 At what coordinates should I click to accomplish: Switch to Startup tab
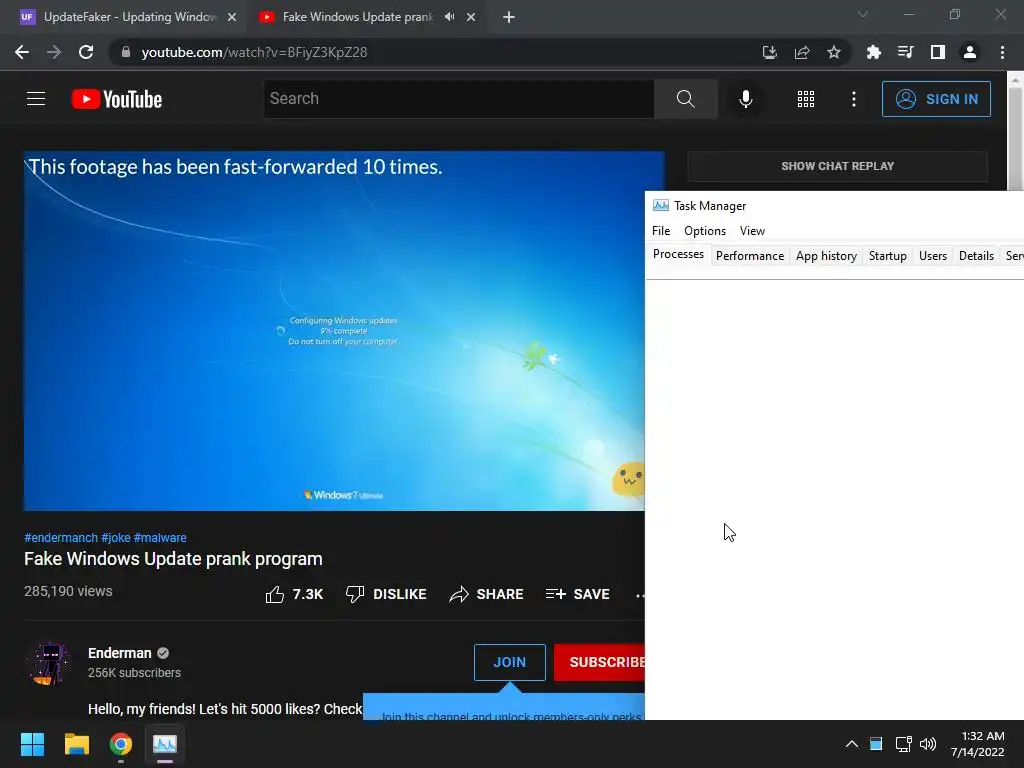[888, 256]
